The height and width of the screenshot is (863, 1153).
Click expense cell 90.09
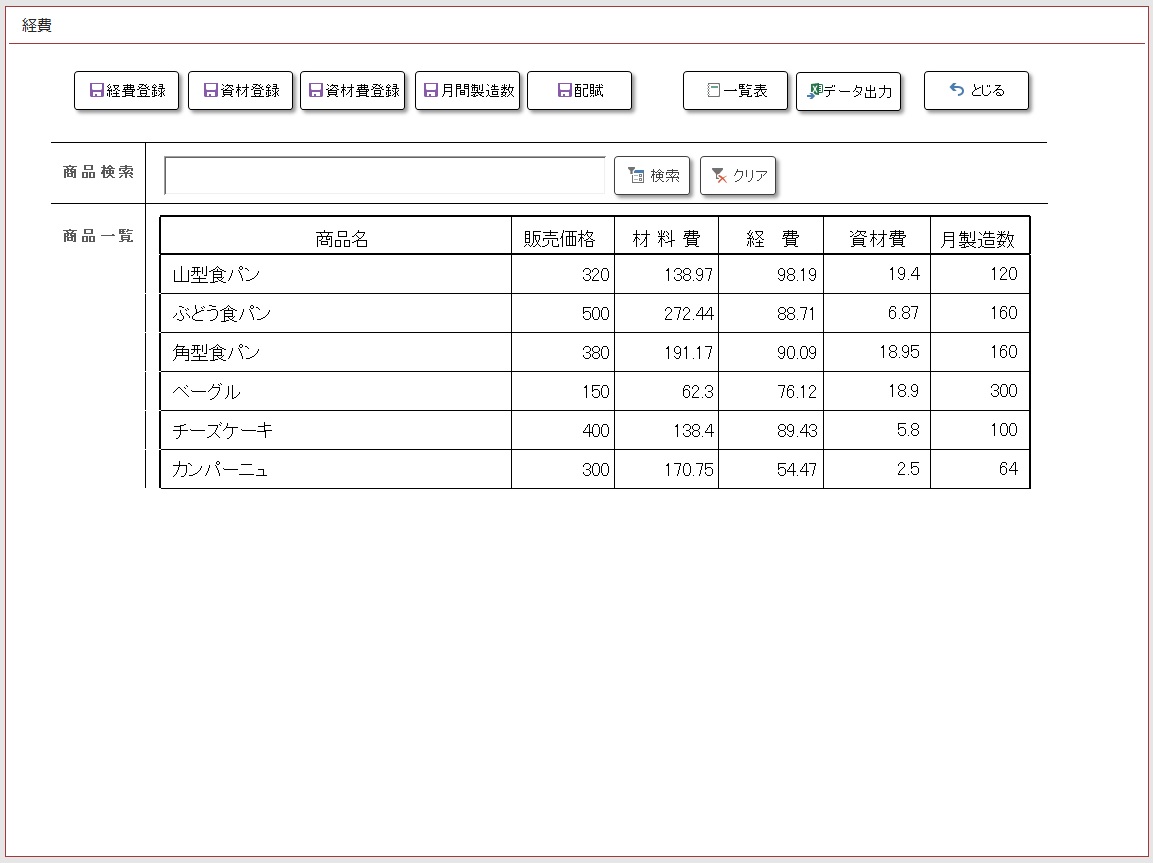click(771, 352)
